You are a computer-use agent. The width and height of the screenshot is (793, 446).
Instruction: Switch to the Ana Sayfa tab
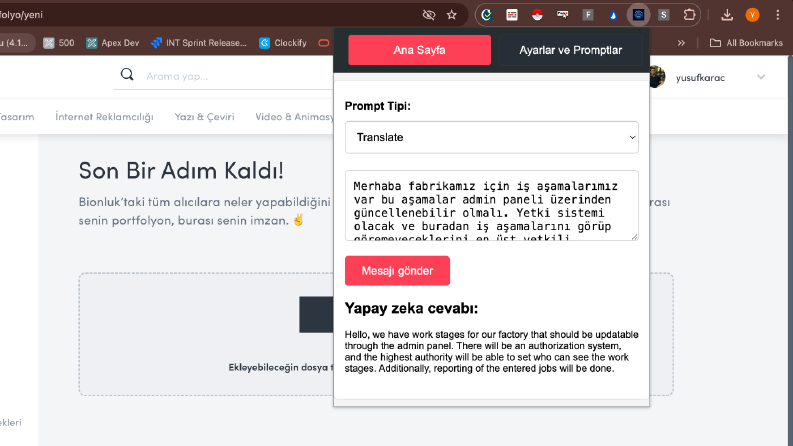419,50
